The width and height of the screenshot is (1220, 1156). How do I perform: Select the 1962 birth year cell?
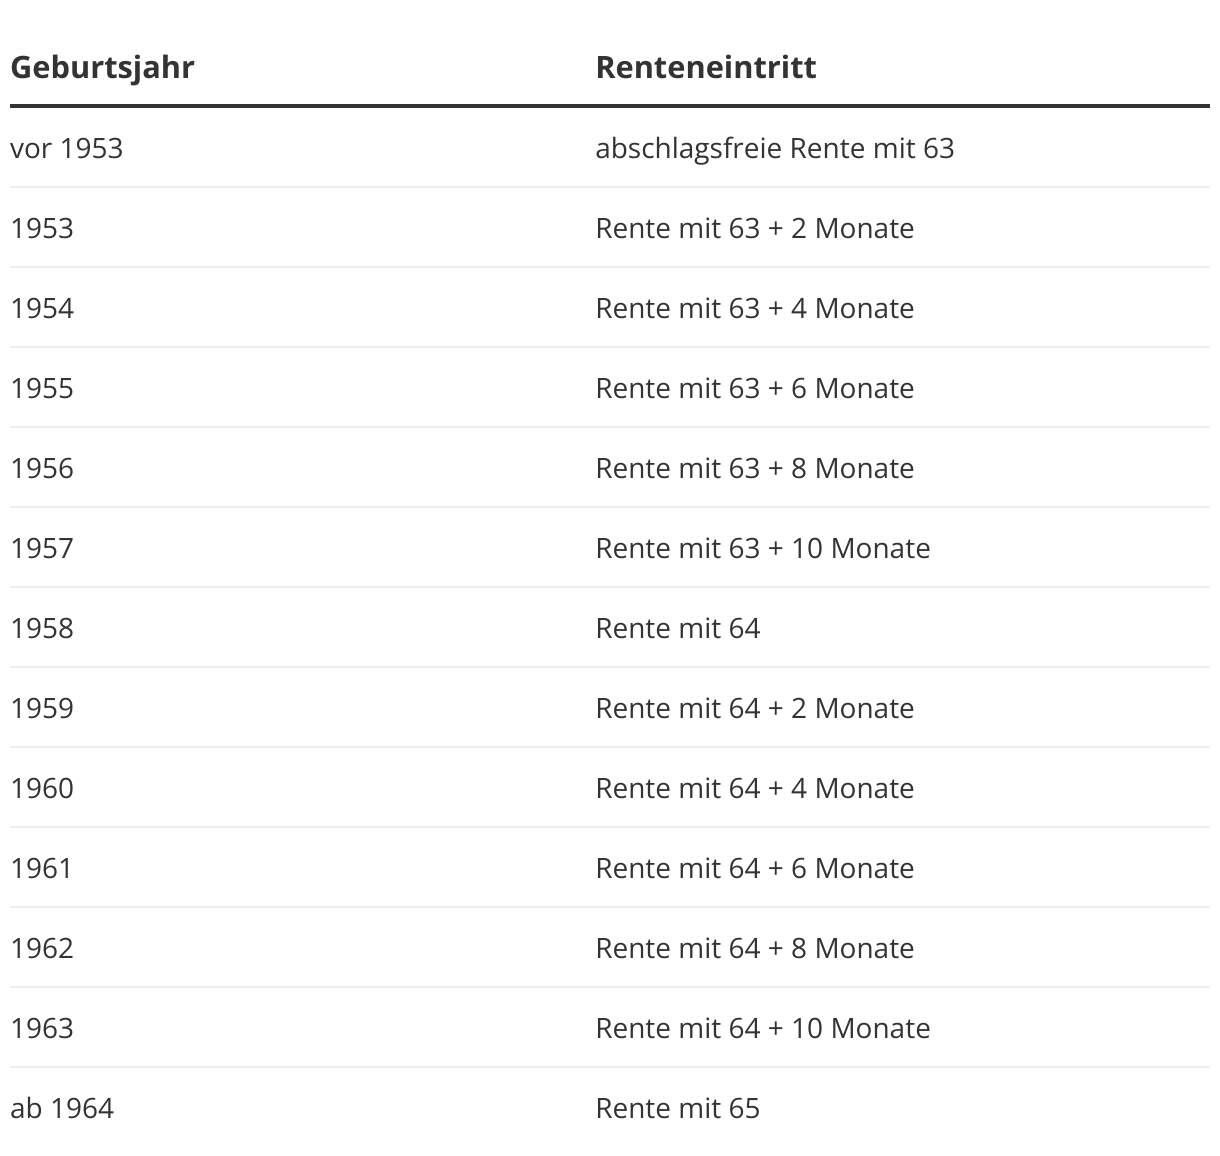42,948
